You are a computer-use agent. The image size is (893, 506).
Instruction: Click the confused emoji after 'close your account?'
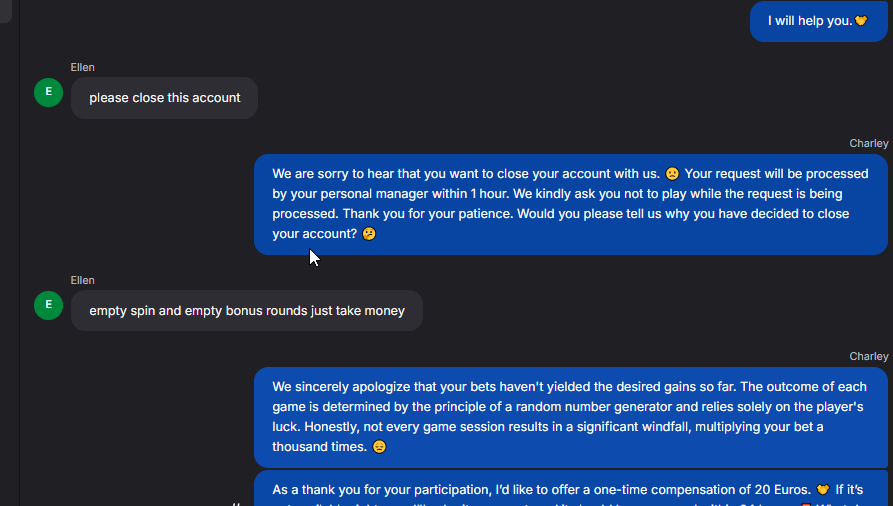[369, 234]
